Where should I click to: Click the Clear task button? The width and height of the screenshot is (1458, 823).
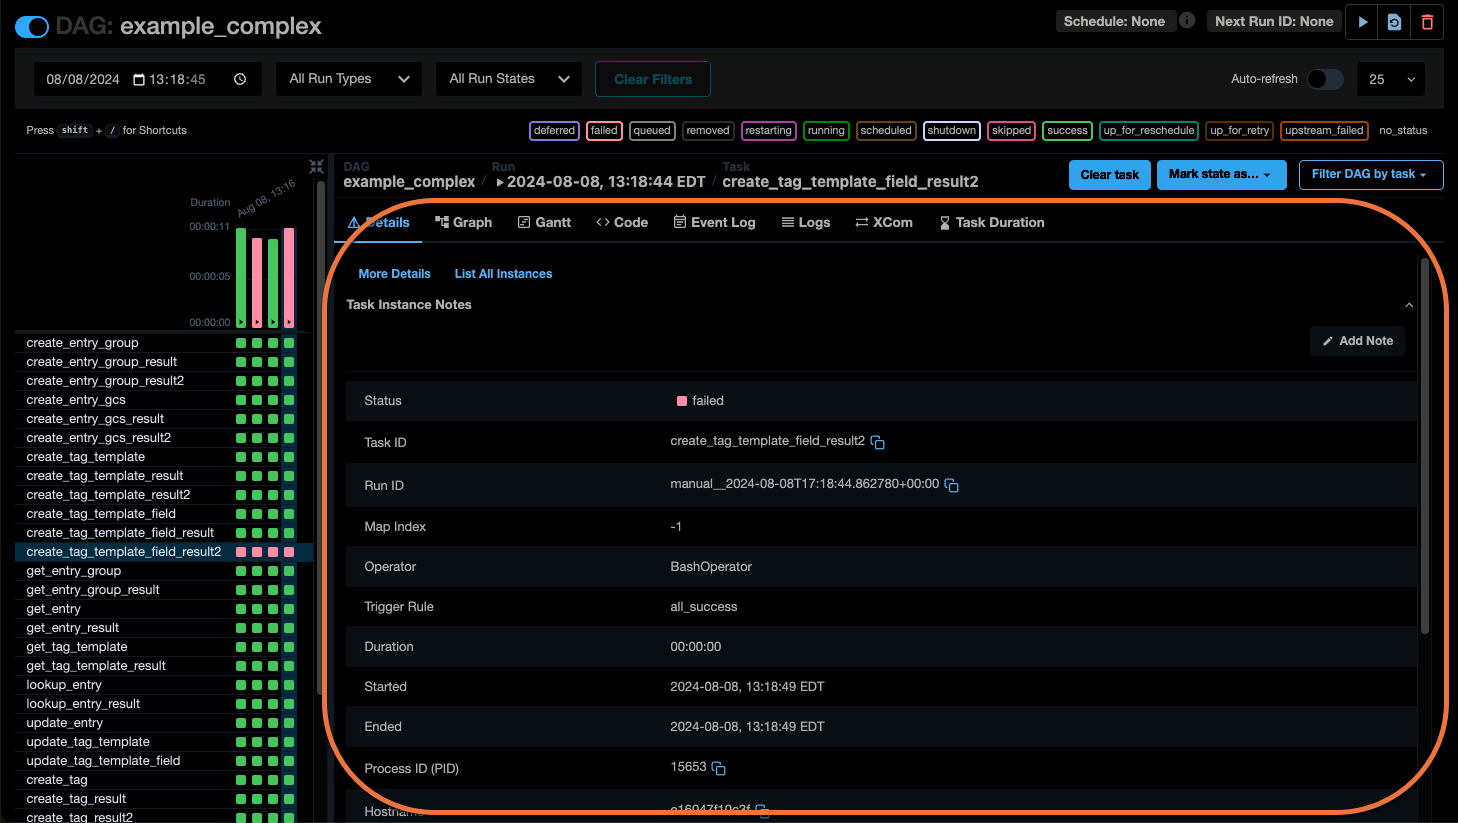point(1109,174)
